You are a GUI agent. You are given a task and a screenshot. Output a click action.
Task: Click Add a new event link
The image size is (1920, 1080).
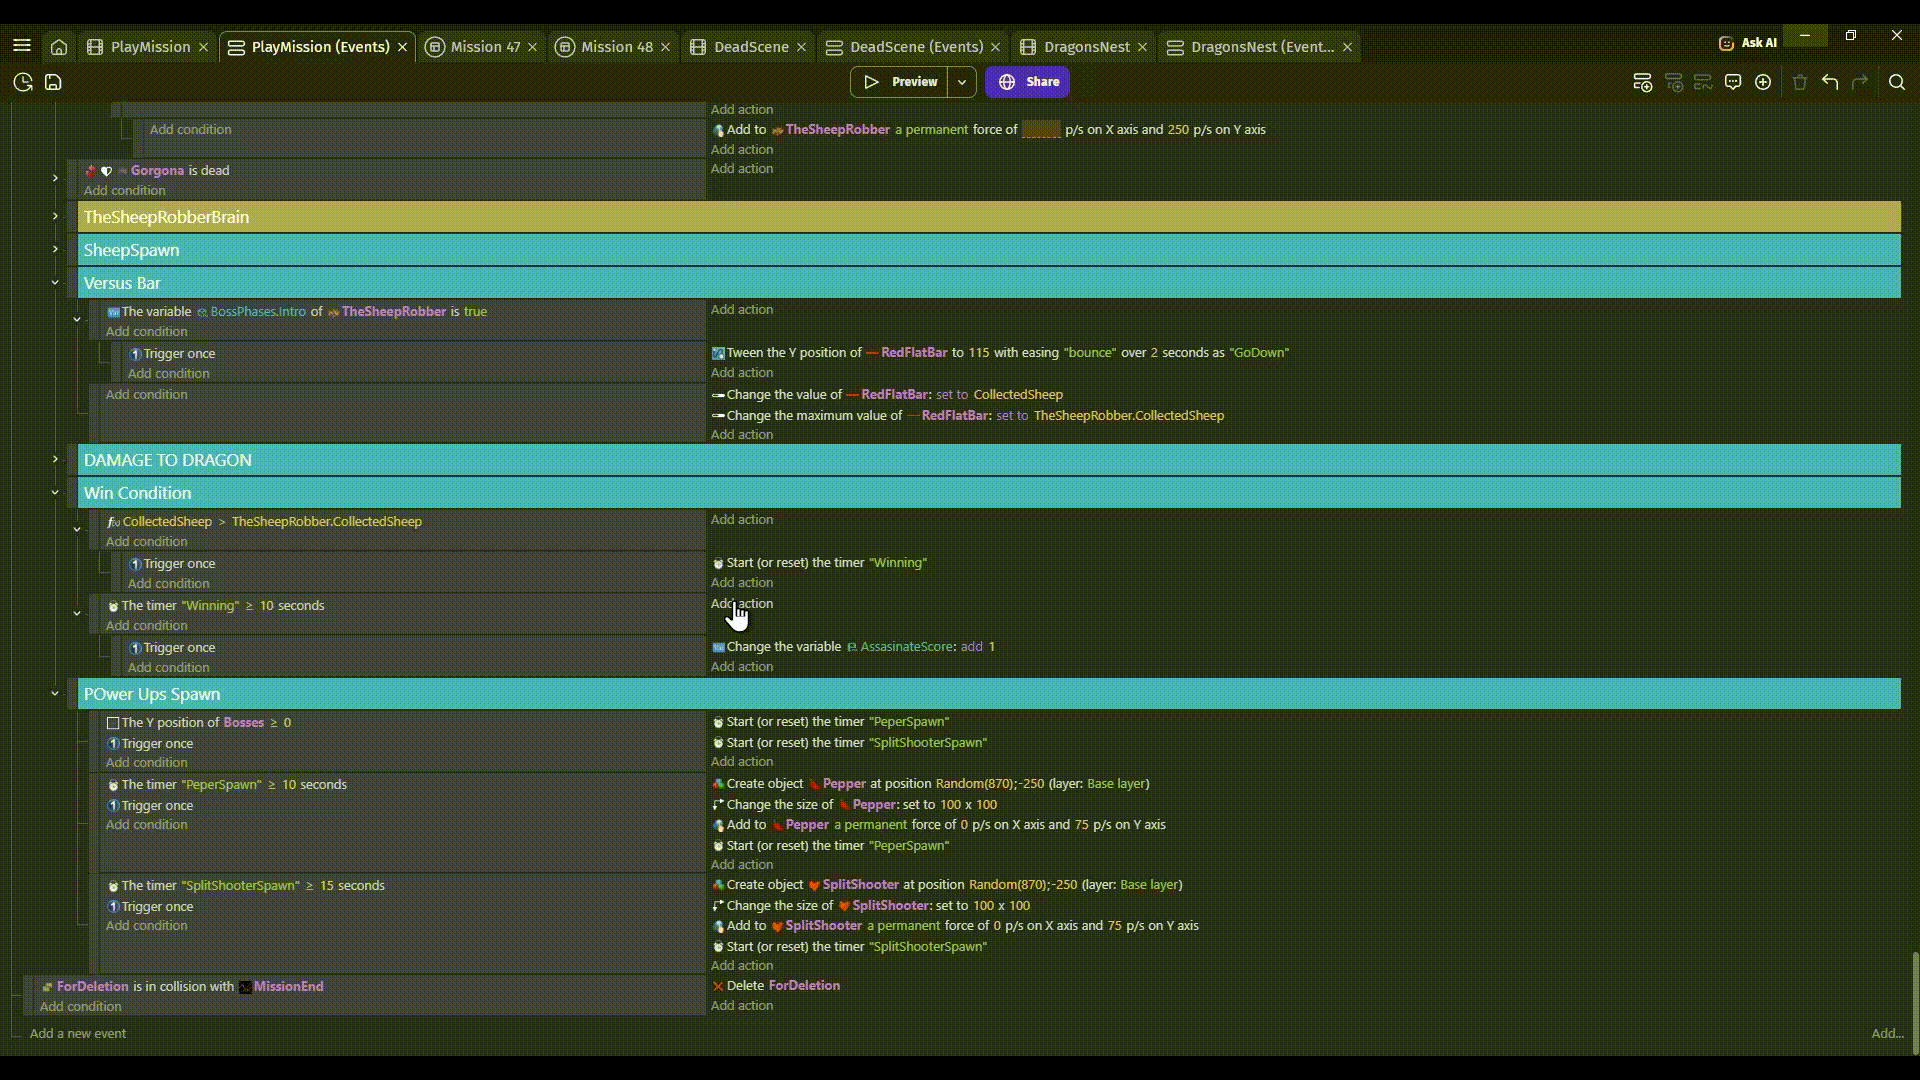[x=78, y=1034]
